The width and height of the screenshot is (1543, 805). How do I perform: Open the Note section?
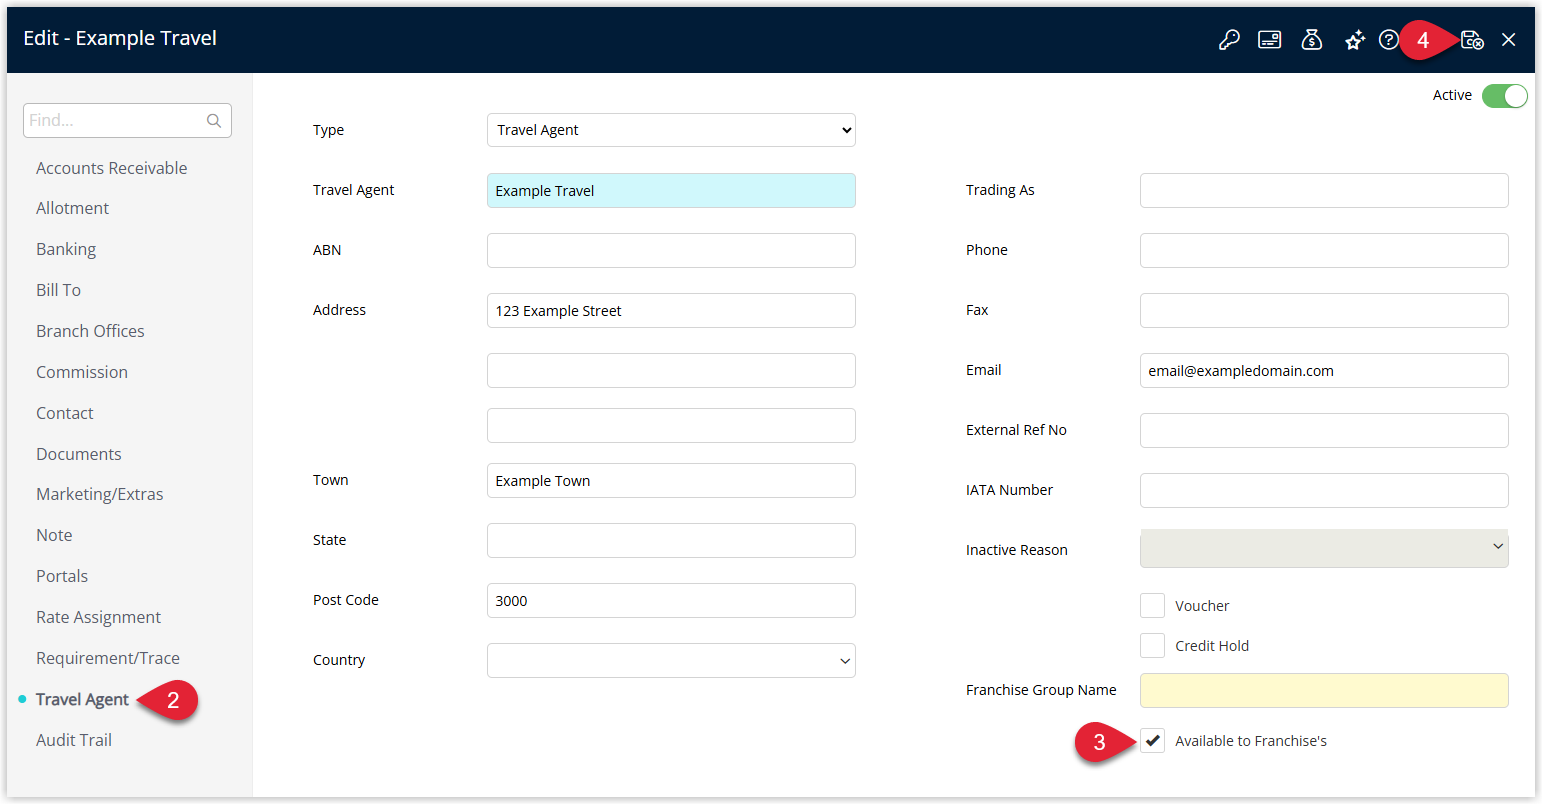click(x=54, y=535)
